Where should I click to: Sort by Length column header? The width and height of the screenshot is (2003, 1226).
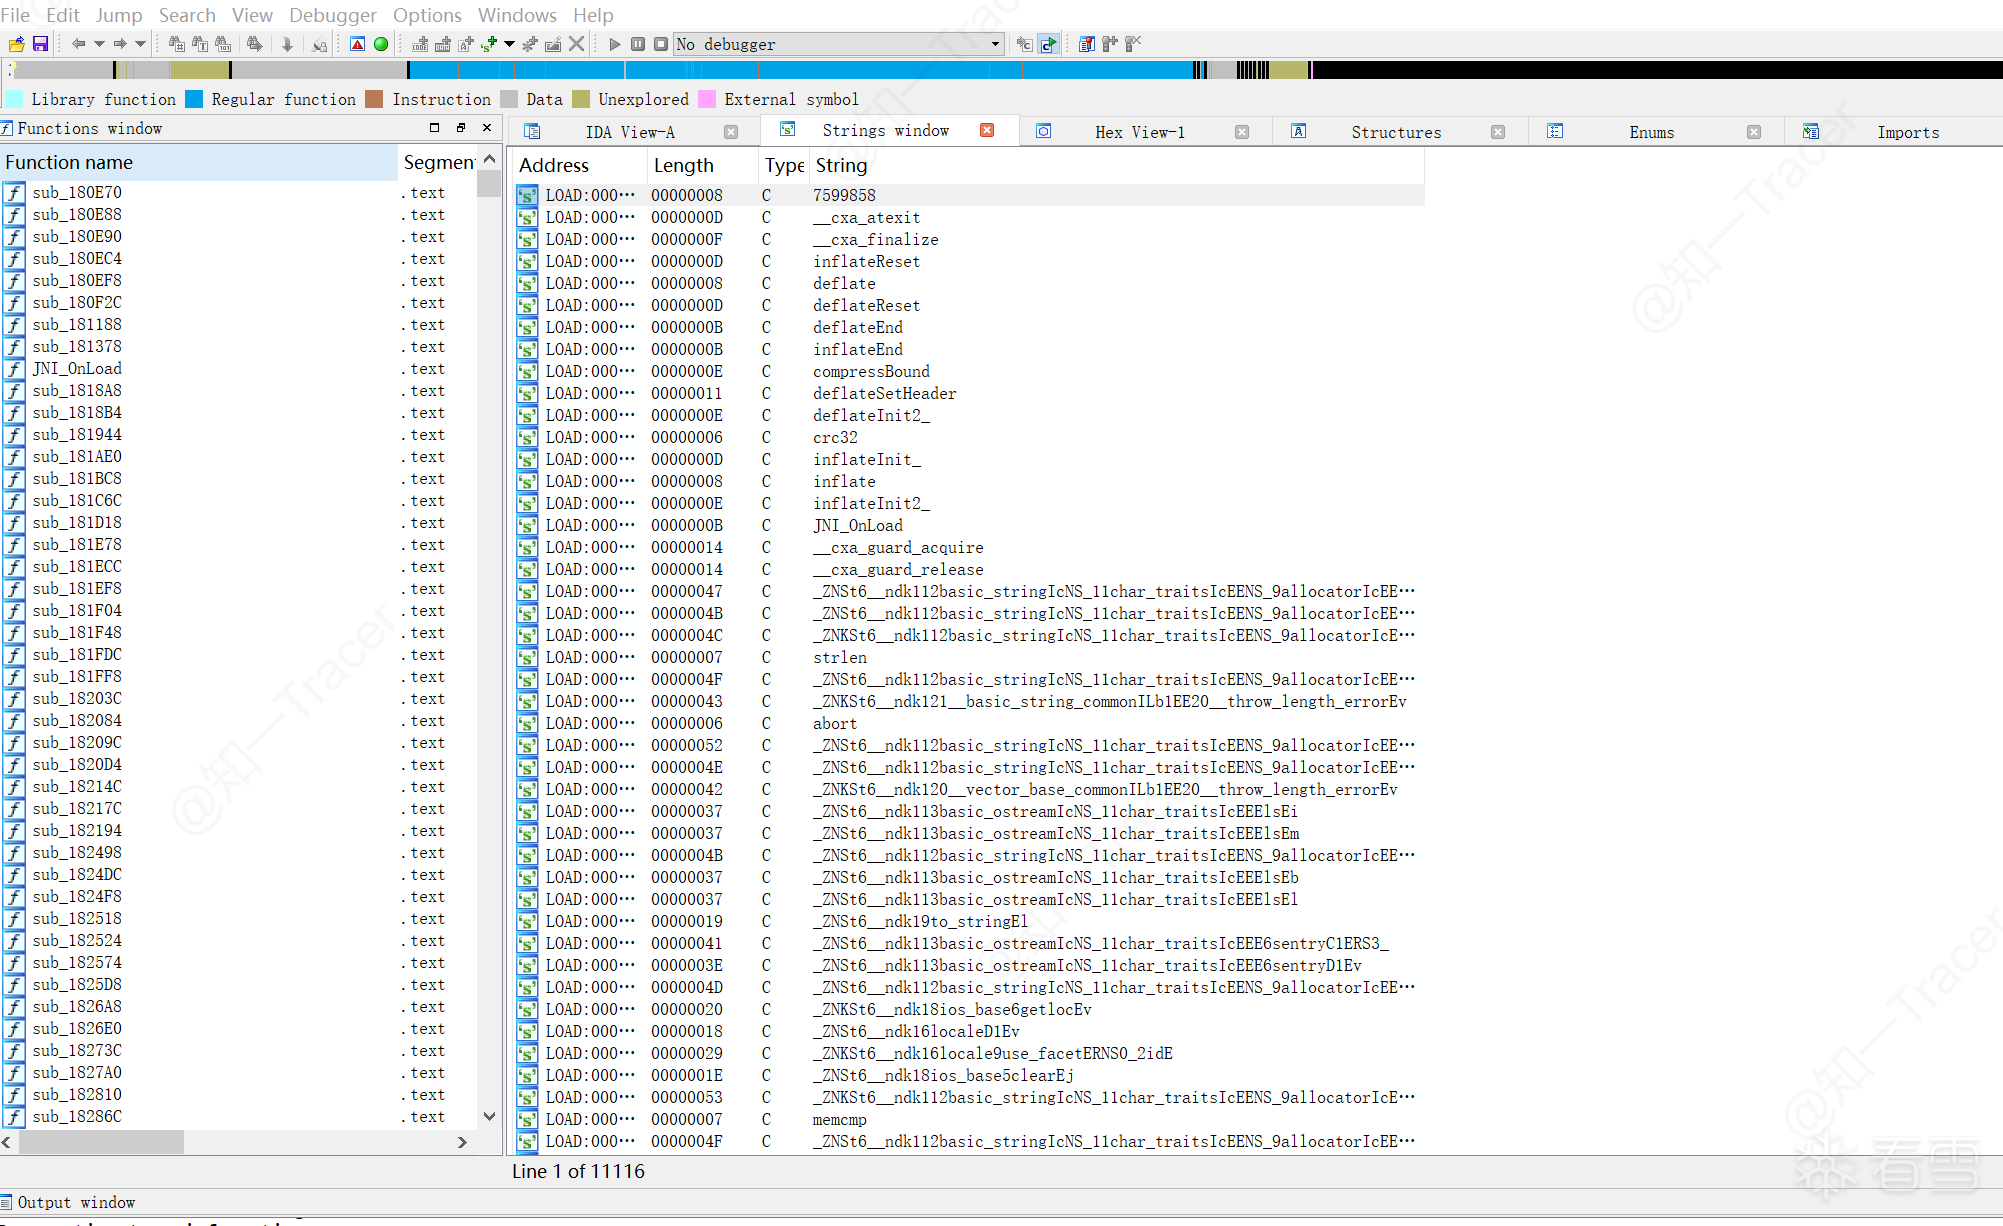684,165
